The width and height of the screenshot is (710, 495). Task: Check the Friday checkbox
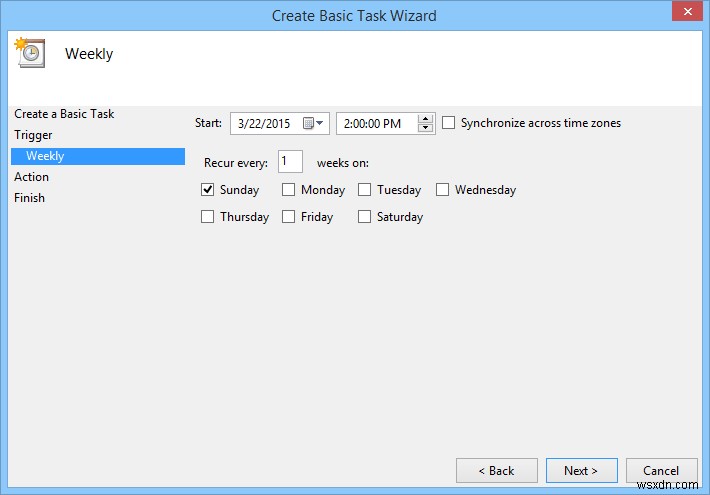[x=288, y=217]
